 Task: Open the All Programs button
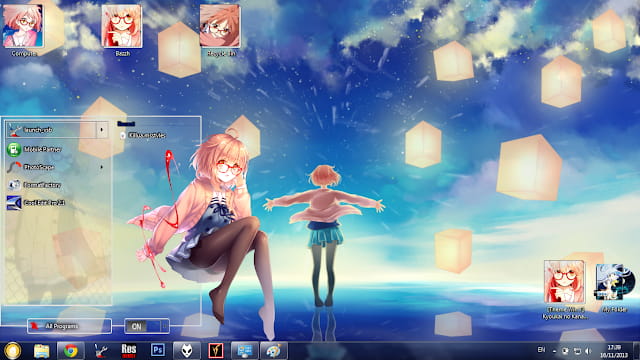tap(69, 326)
